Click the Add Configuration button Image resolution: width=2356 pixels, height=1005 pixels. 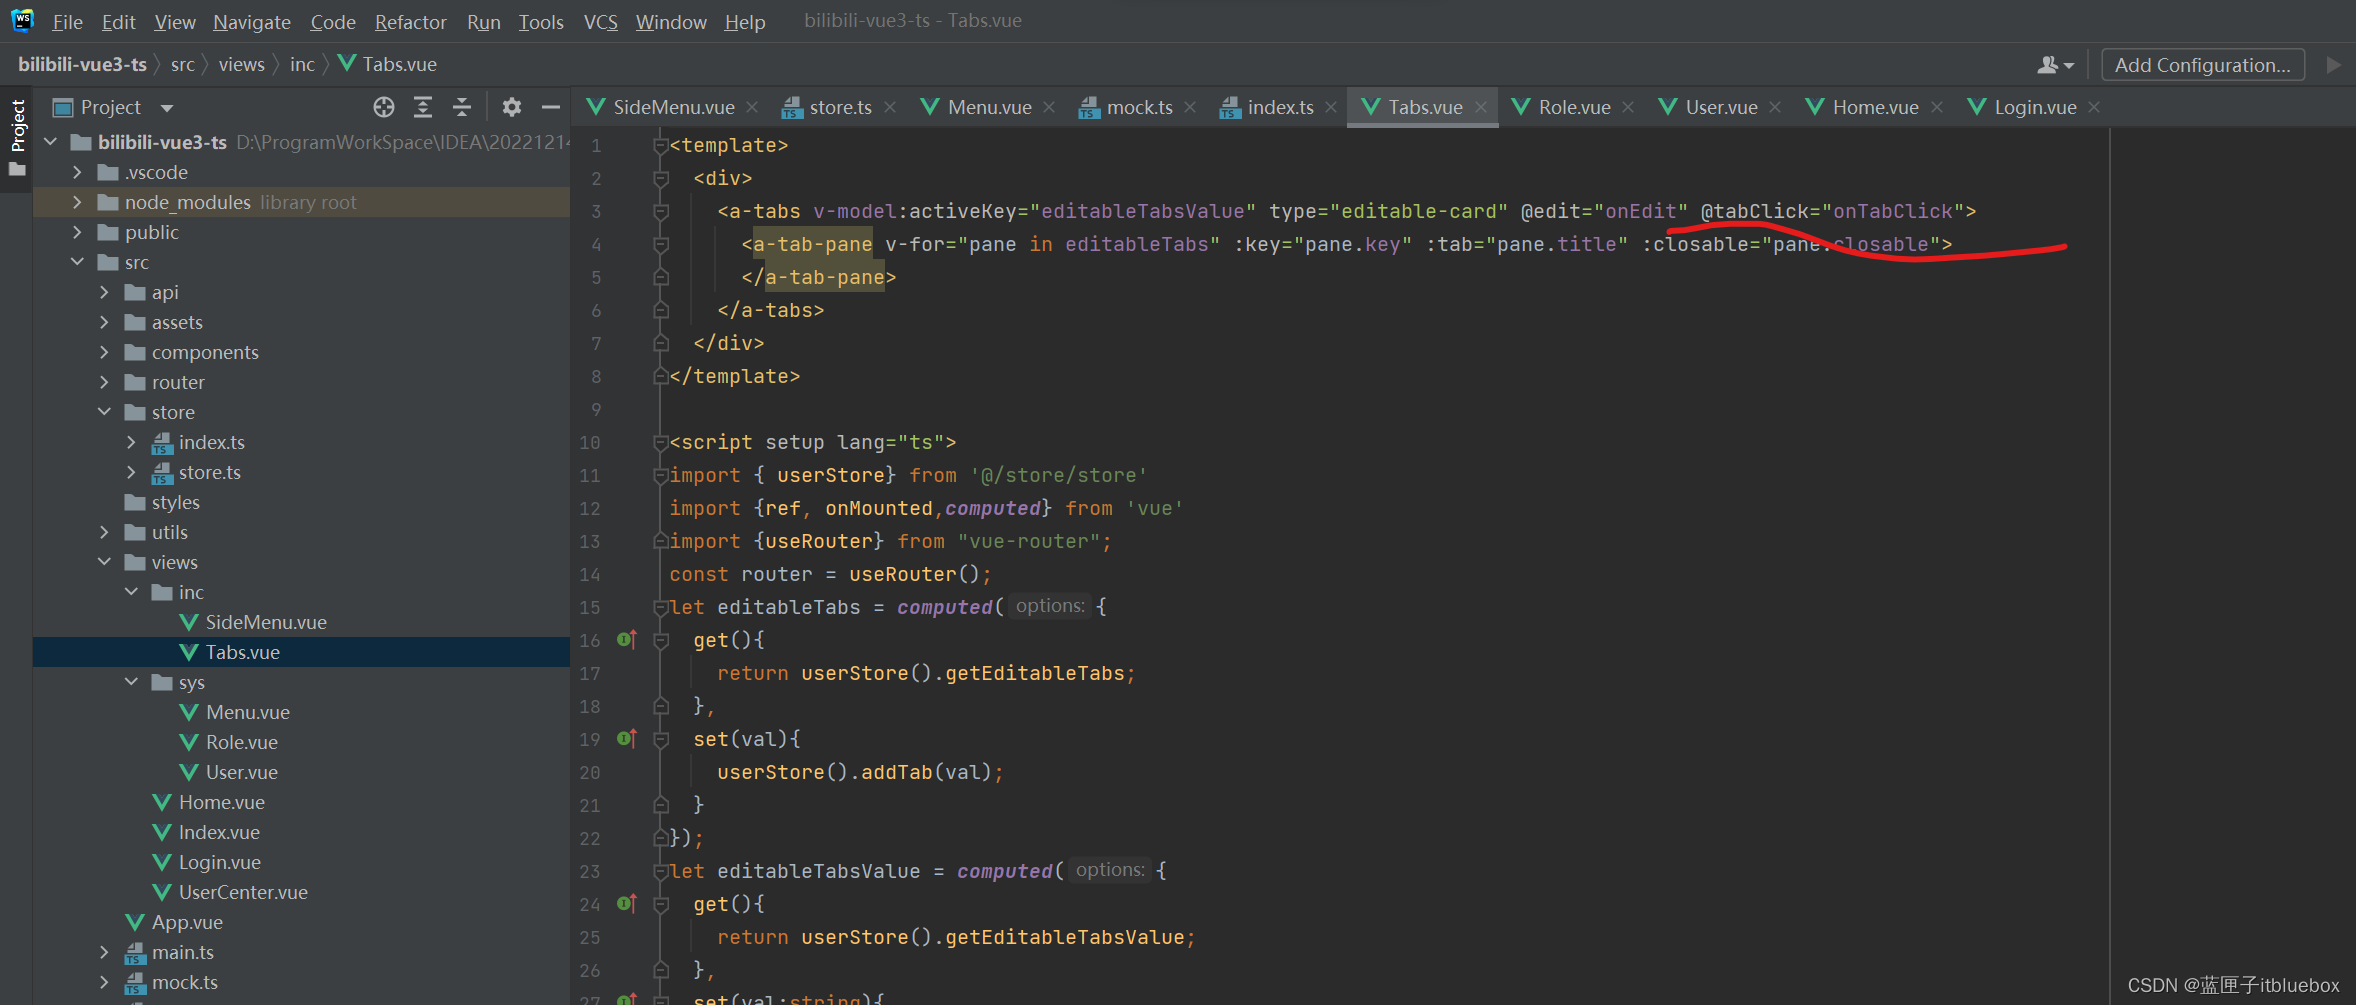(2202, 65)
